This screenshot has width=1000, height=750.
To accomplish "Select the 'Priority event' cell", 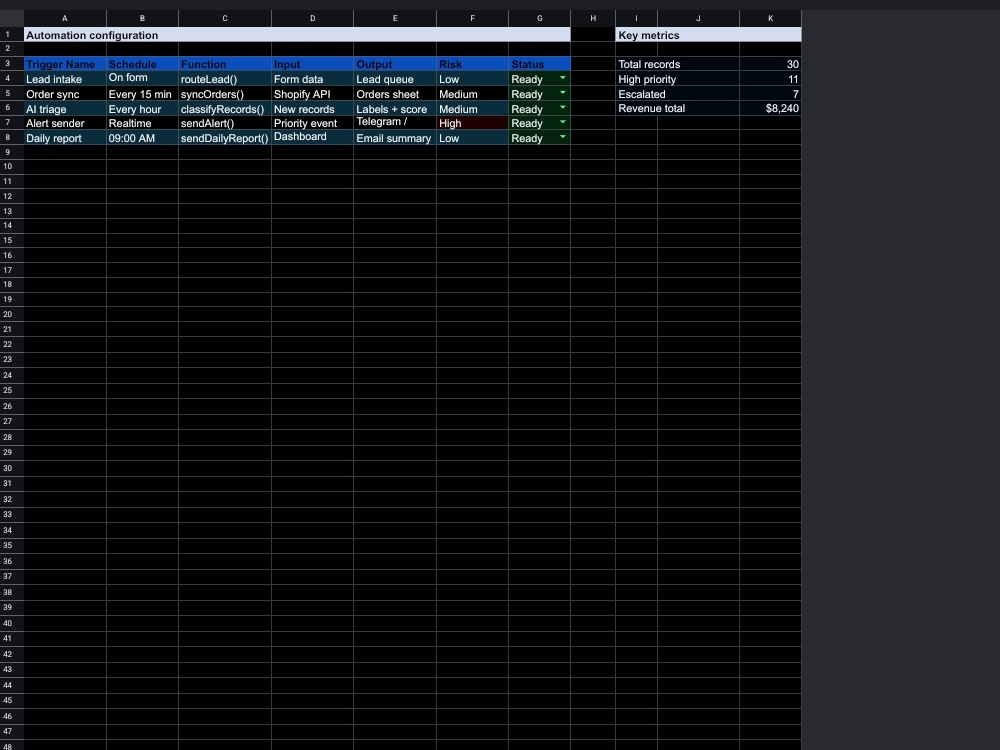I will coord(312,123).
